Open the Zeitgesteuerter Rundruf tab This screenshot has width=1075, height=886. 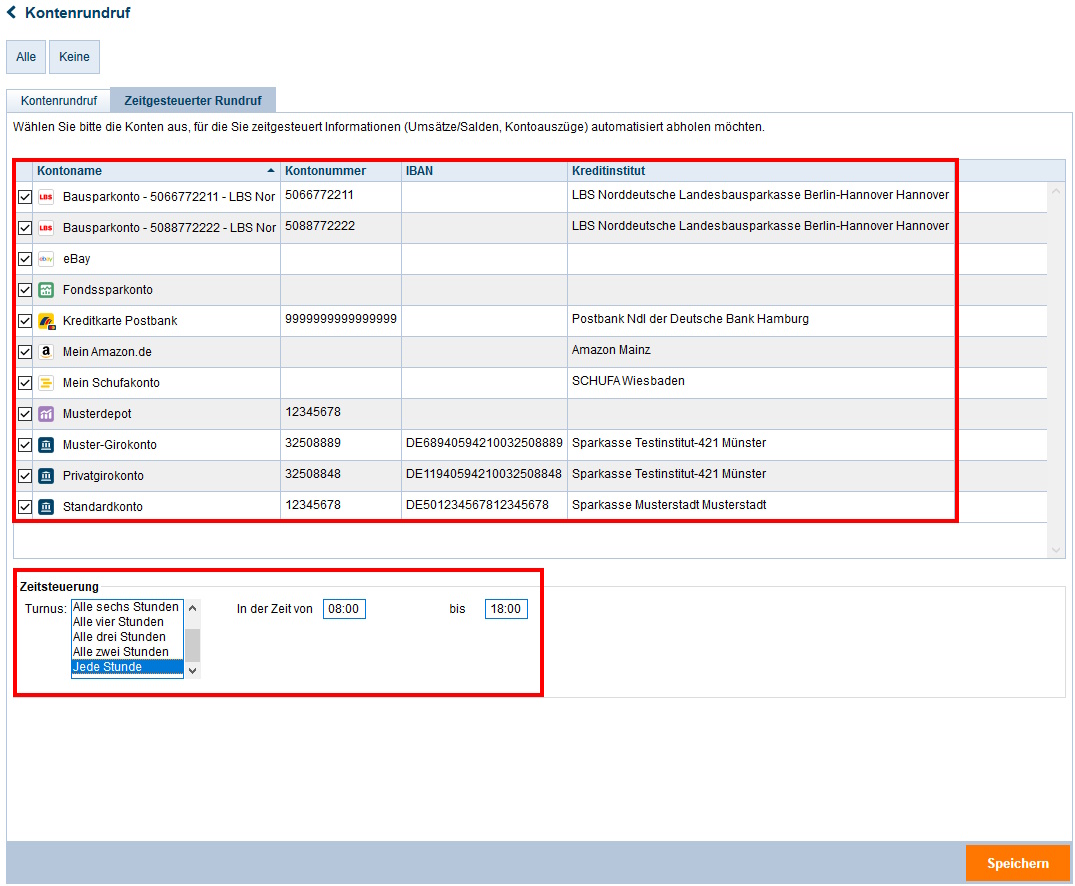(193, 101)
